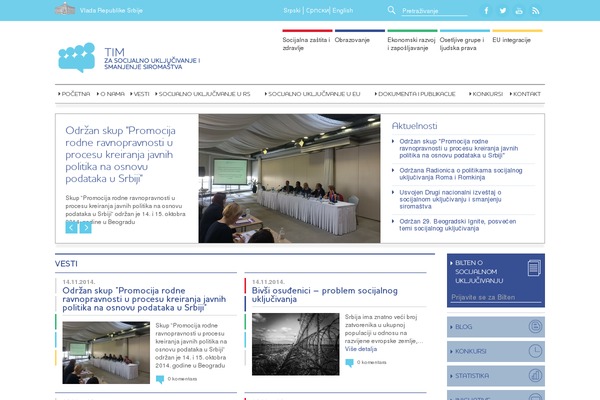Open Aktuelnosti item Usvojen Drugi nacionalni izveštaj
Viewport: 600px width, 400px height.
450,199
